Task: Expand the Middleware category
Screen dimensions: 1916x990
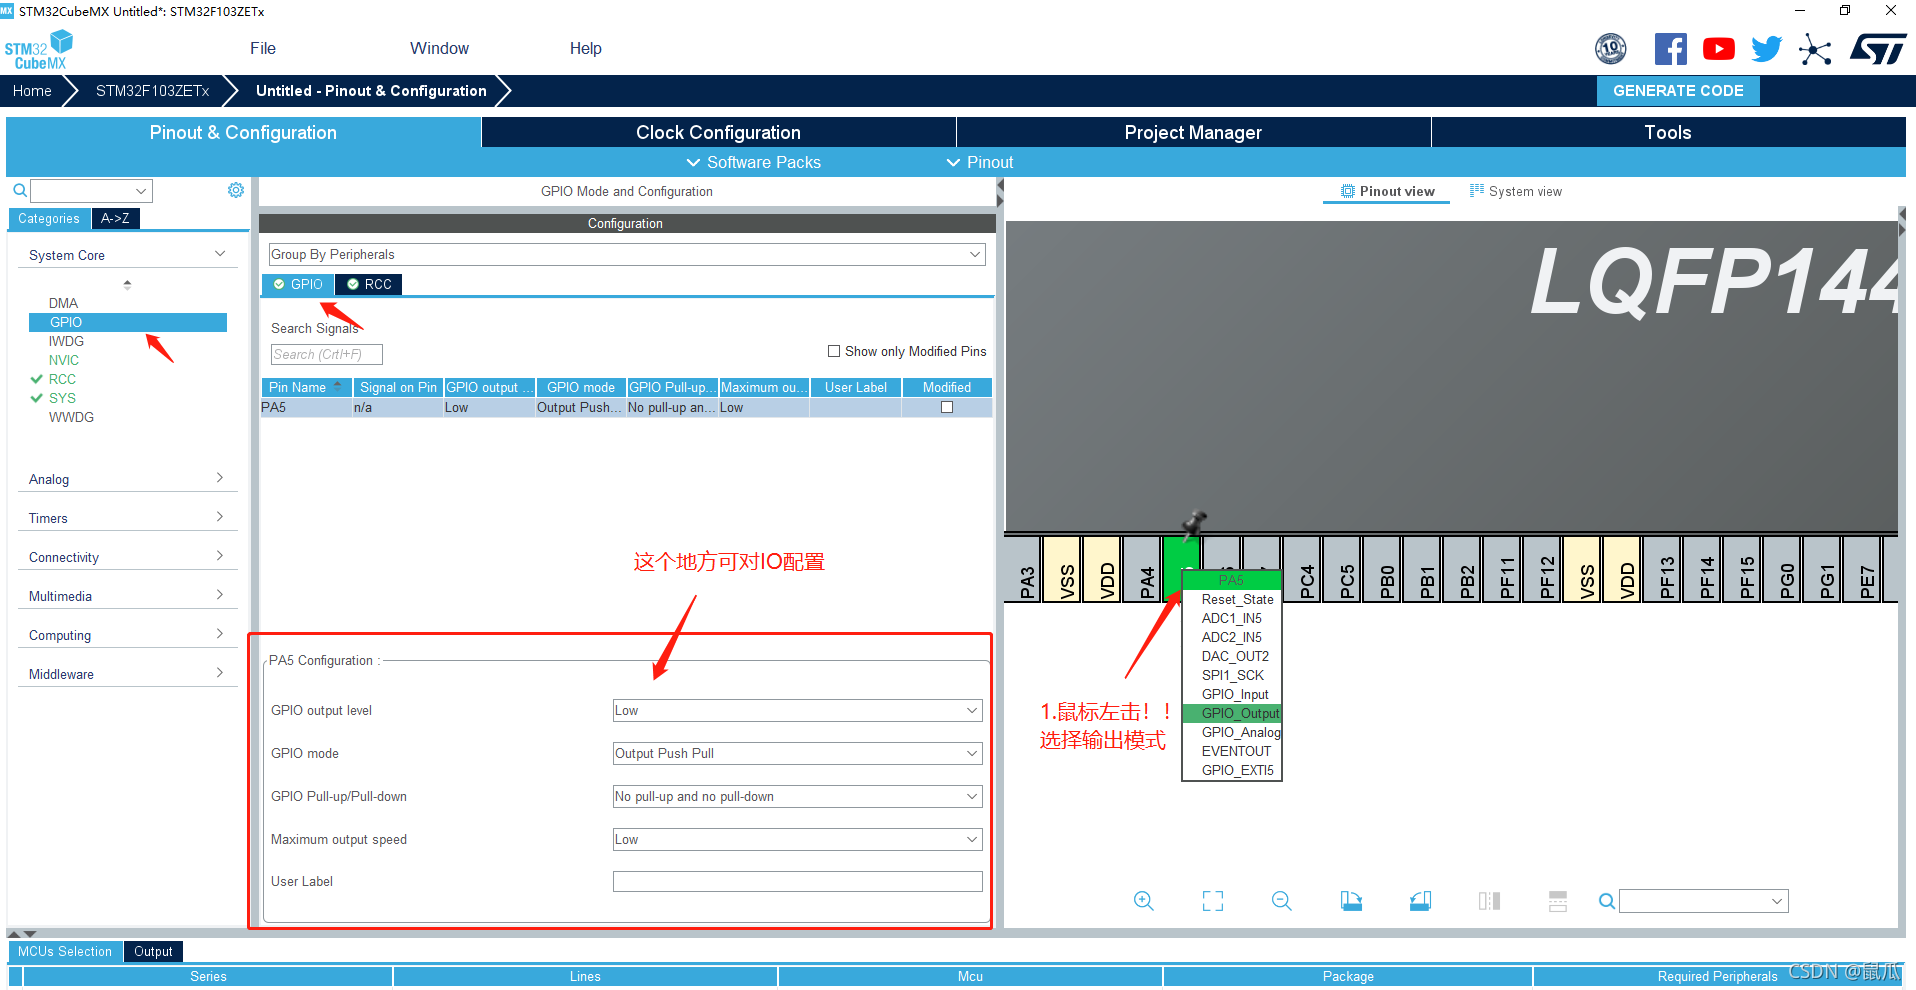Action: pyautogui.click(x=127, y=674)
